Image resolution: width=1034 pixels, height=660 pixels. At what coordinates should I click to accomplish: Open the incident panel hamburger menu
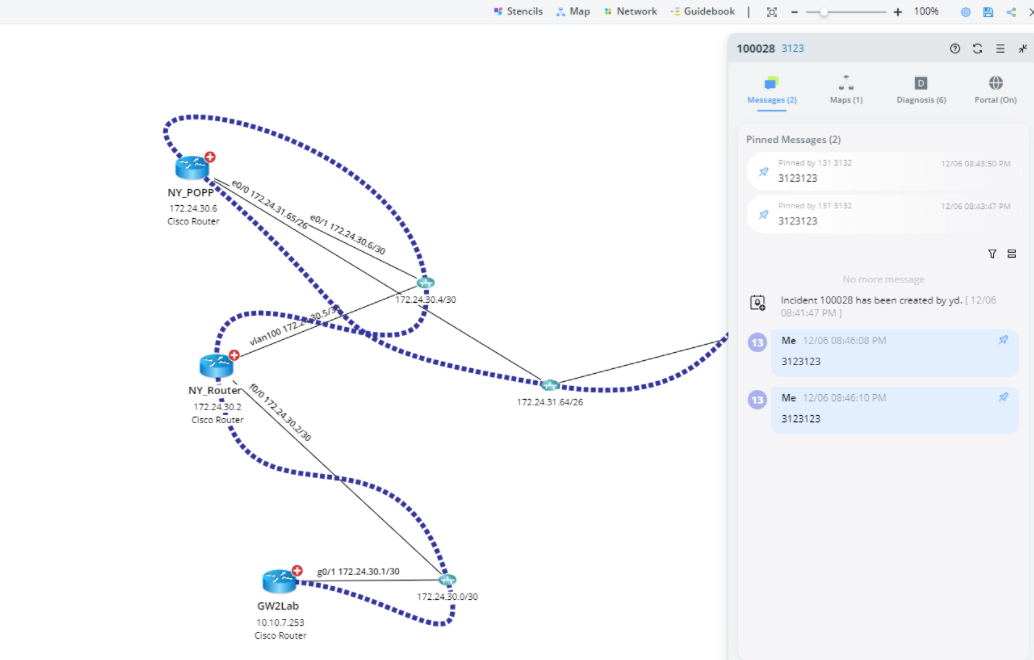click(x=1000, y=48)
